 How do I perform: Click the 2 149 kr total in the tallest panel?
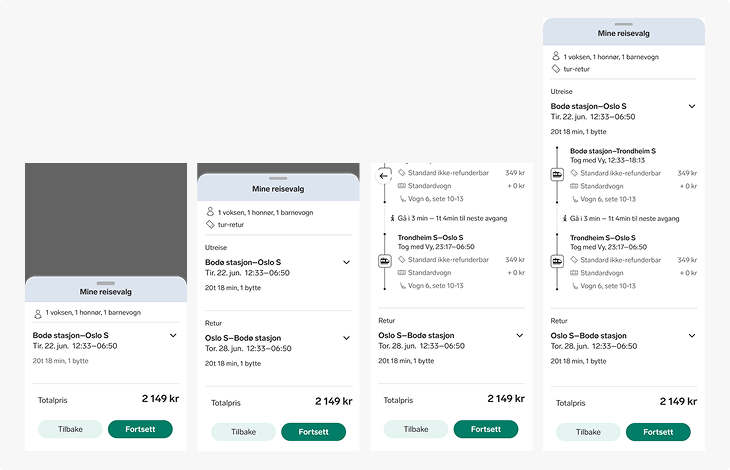[x=678, y=401]
